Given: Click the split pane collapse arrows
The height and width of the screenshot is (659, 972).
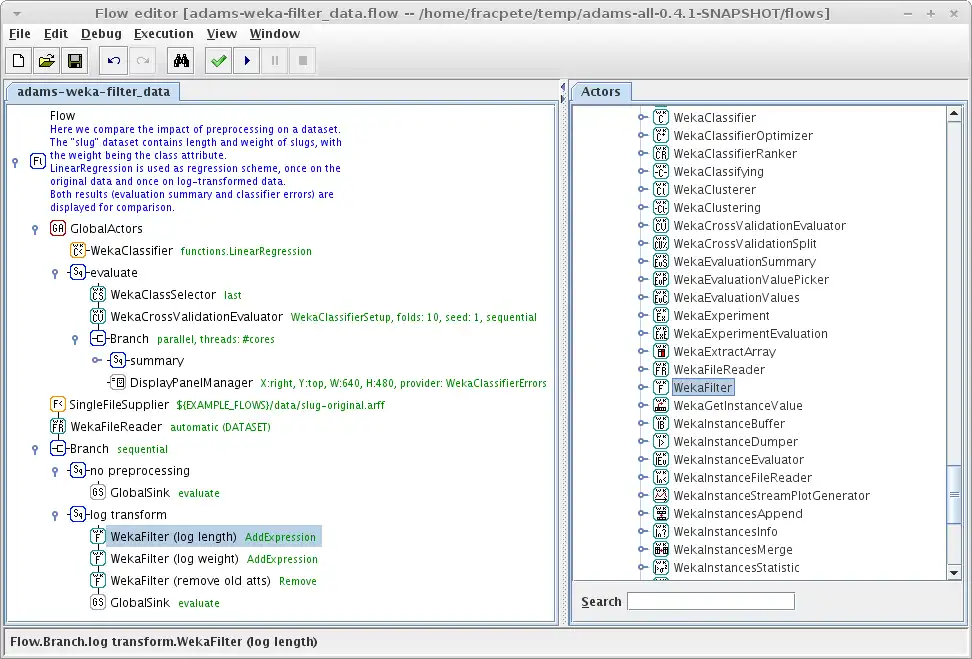Looking at the screenshot, I should [x=563, y=92].
